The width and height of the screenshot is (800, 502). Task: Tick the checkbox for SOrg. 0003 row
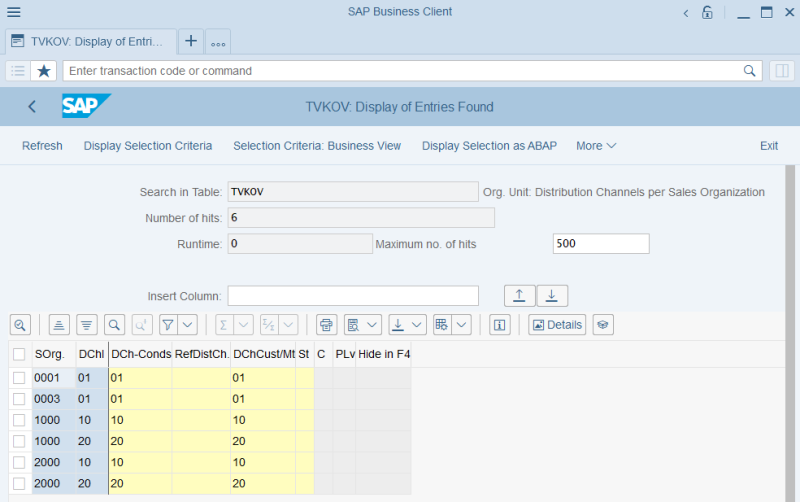pyautogui.click(x=19, y=399)
